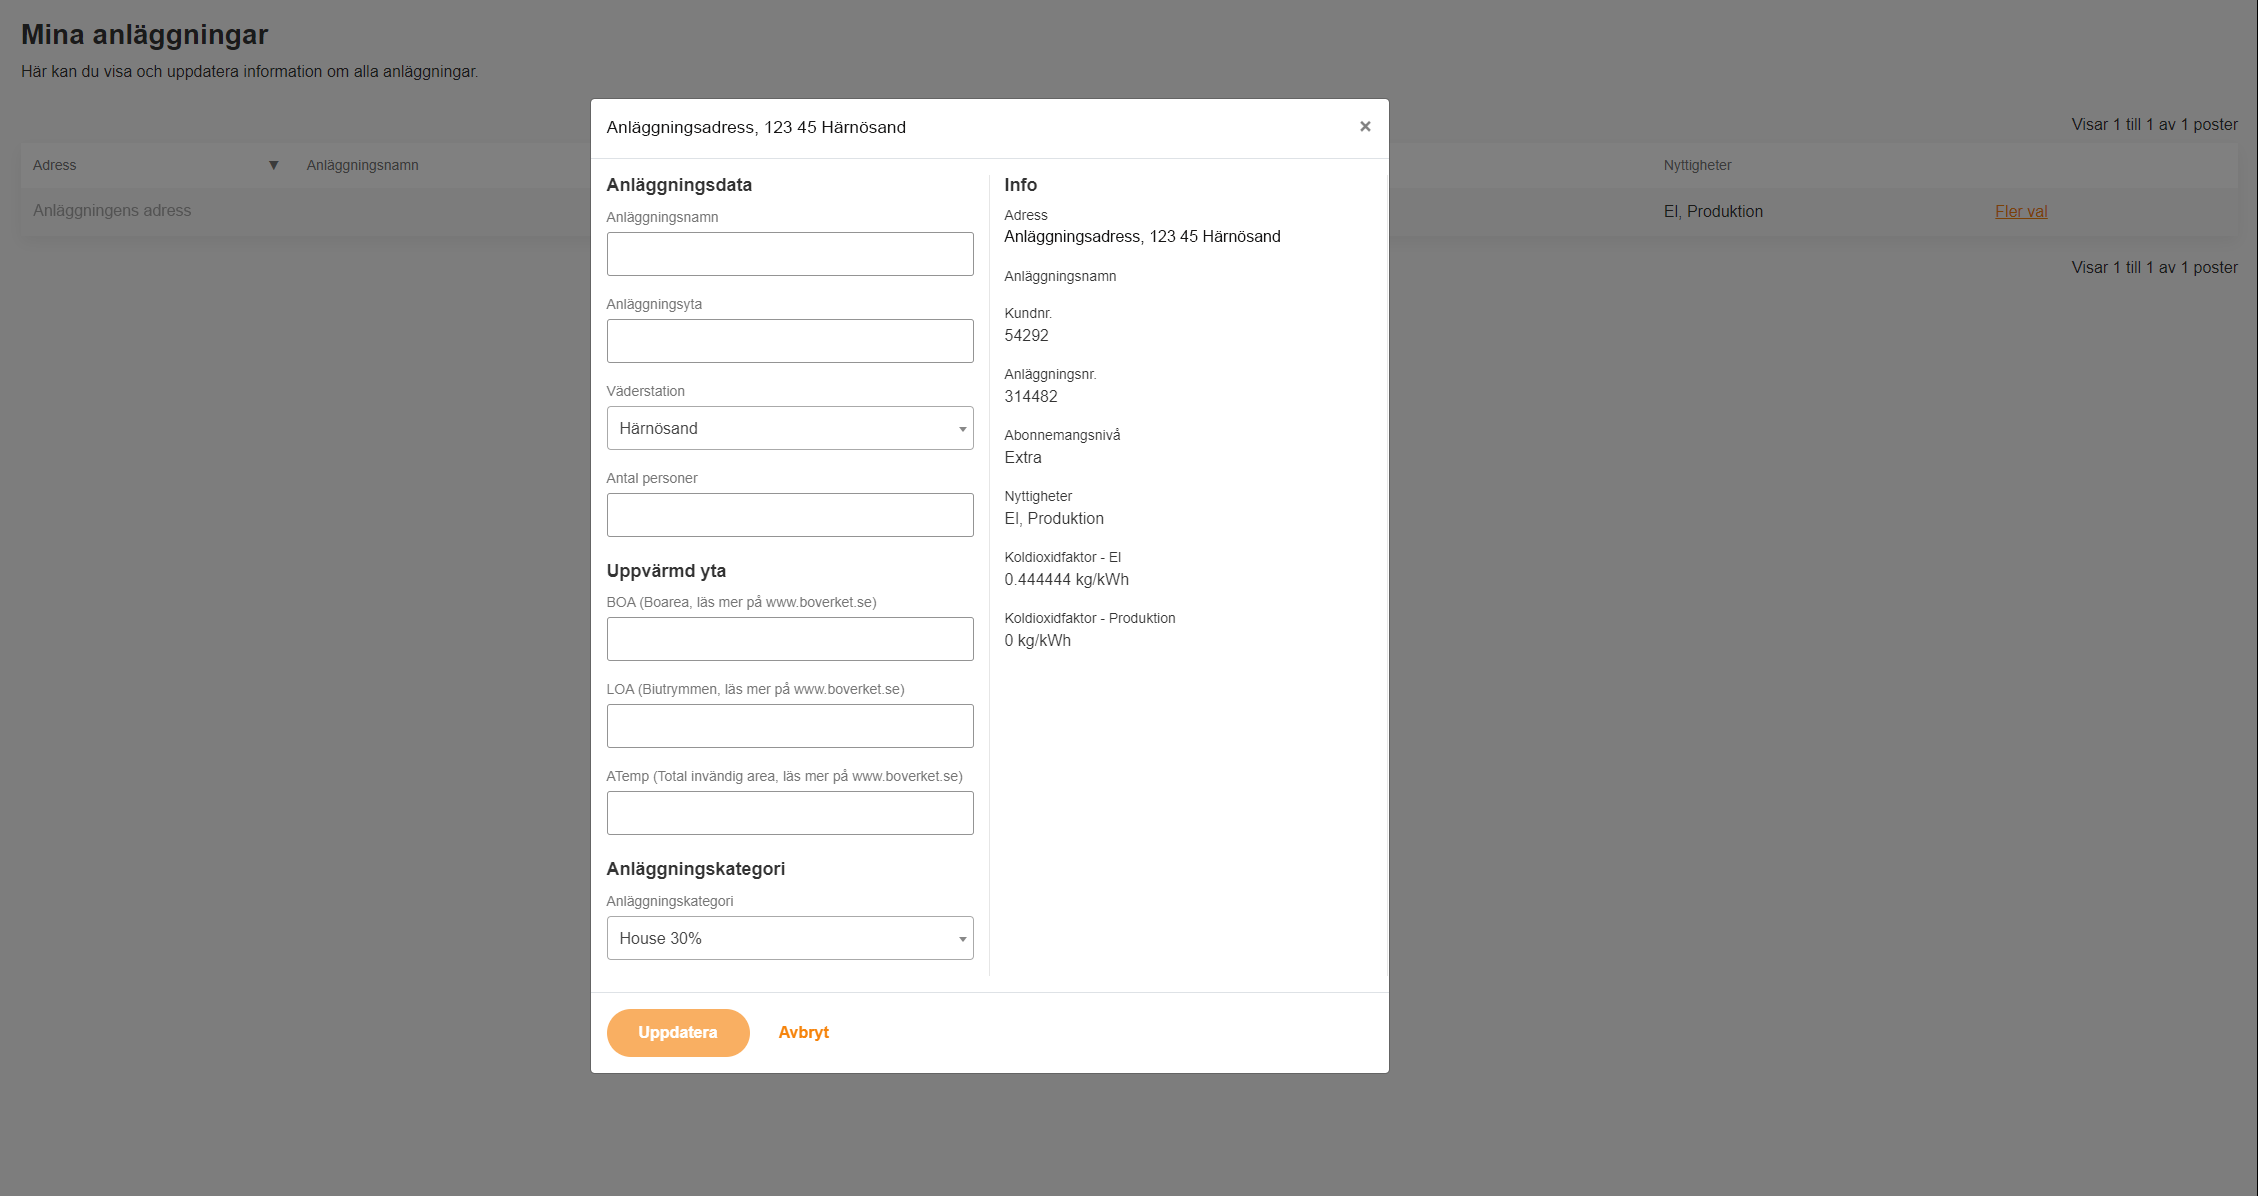2258x1196 pixels.
Task: Click the LOA Biutrymmen input field
Action: coord(789,726)
